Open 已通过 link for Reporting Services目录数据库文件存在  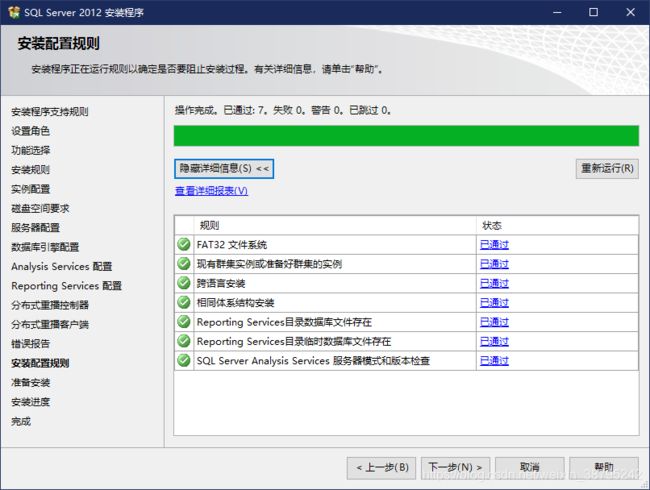click(494, 322)
